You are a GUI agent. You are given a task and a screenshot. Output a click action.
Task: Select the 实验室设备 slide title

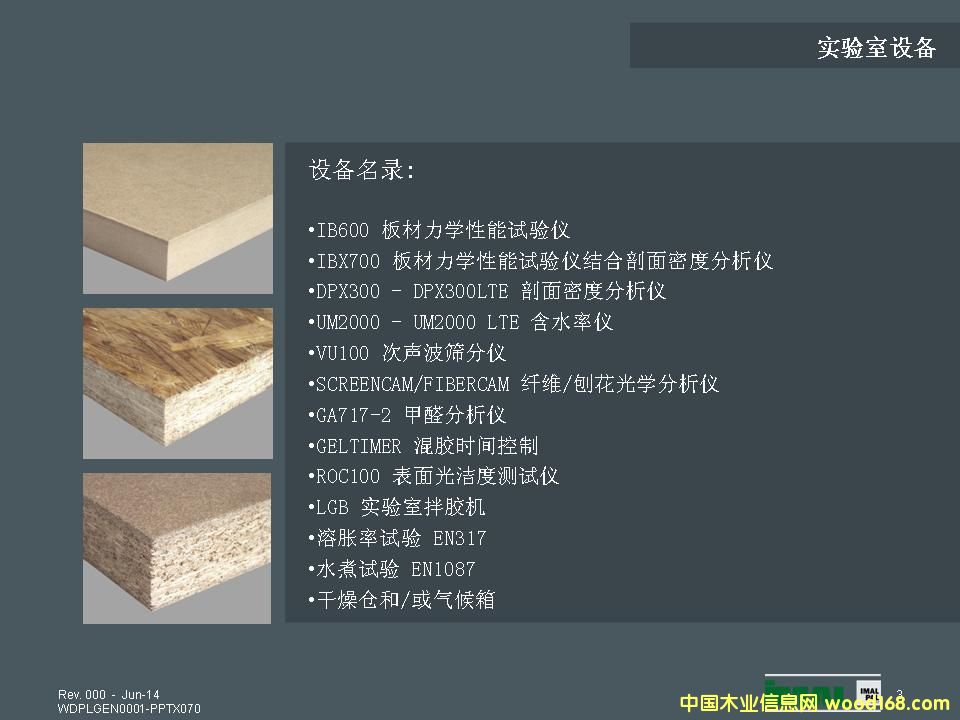876,48
